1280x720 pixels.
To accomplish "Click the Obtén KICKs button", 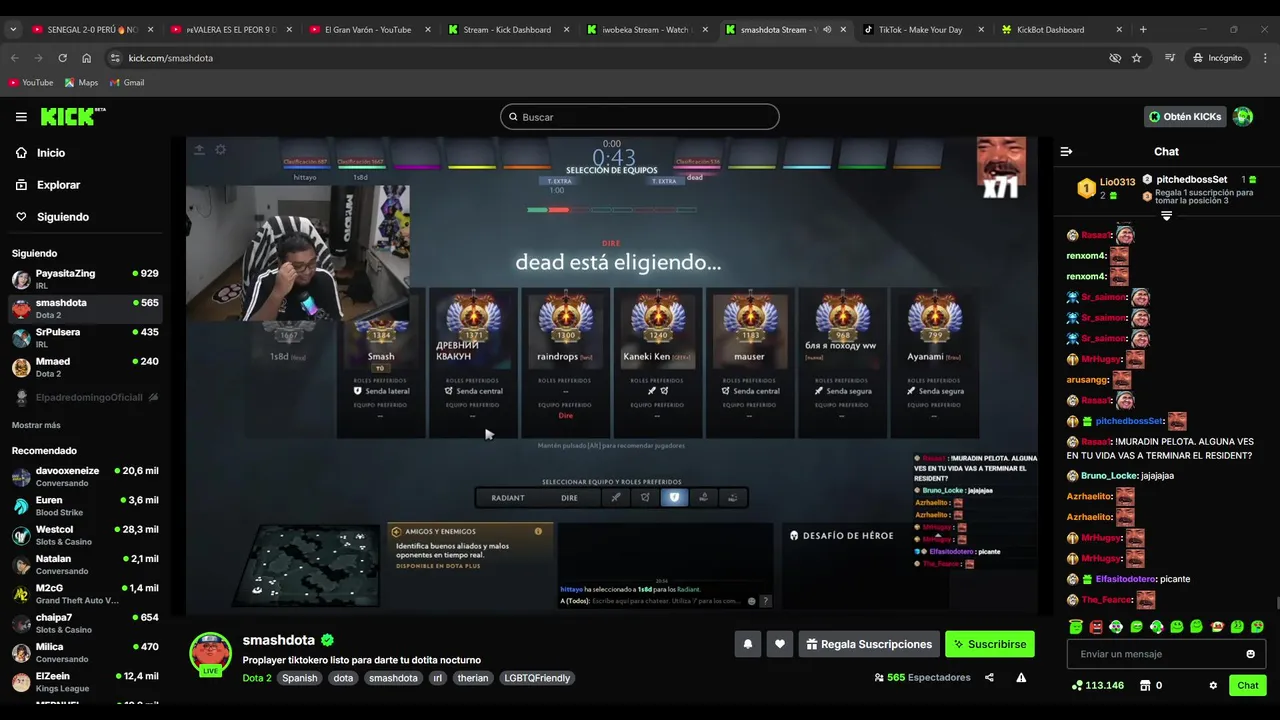I will click(1185, 117).
